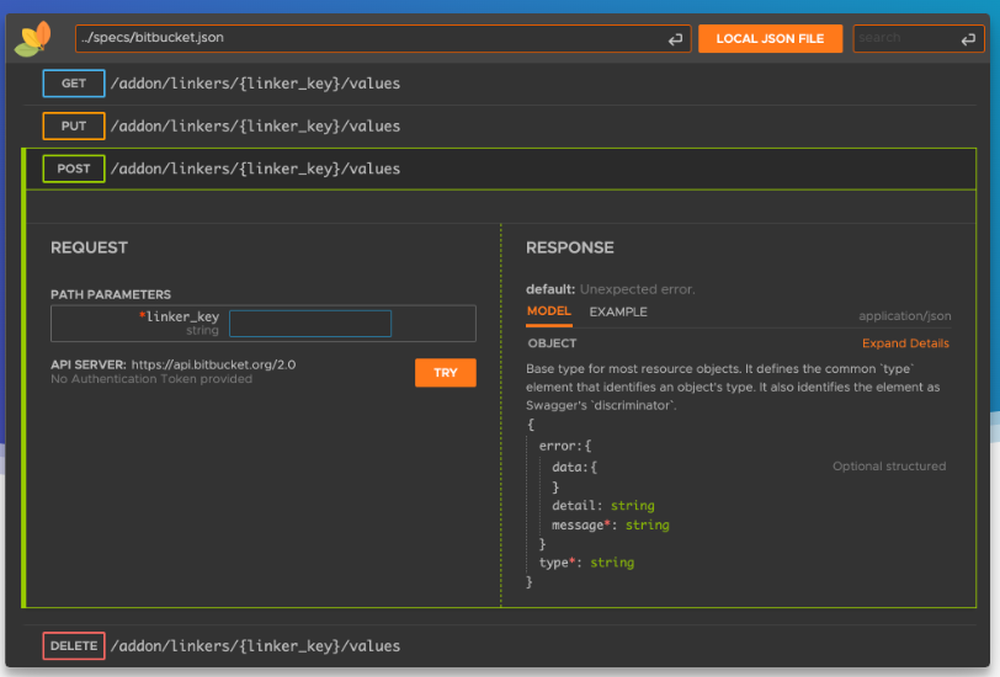Click the enter arrow in spec URL field

click(x=675, y=40)
